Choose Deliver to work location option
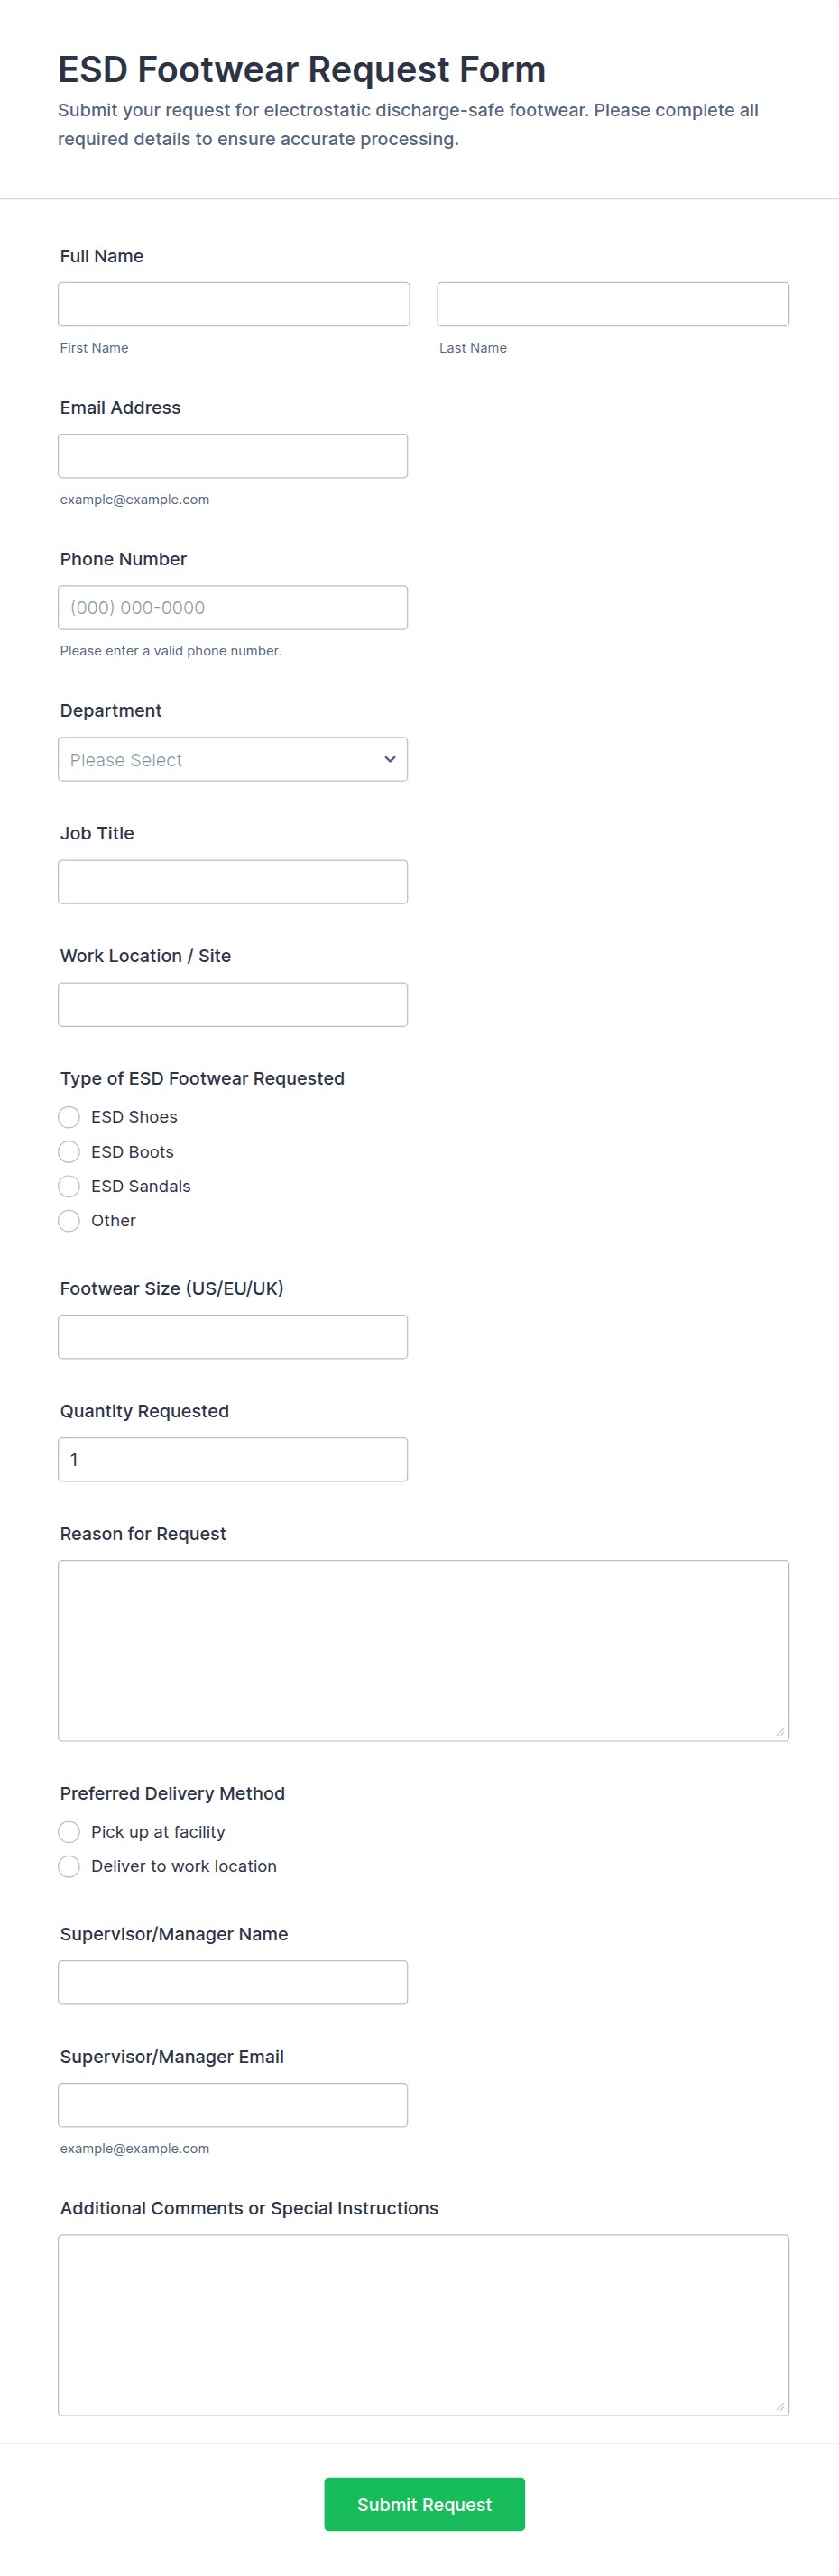Viewport: 839px width, 2576px height. point(69,1866)
